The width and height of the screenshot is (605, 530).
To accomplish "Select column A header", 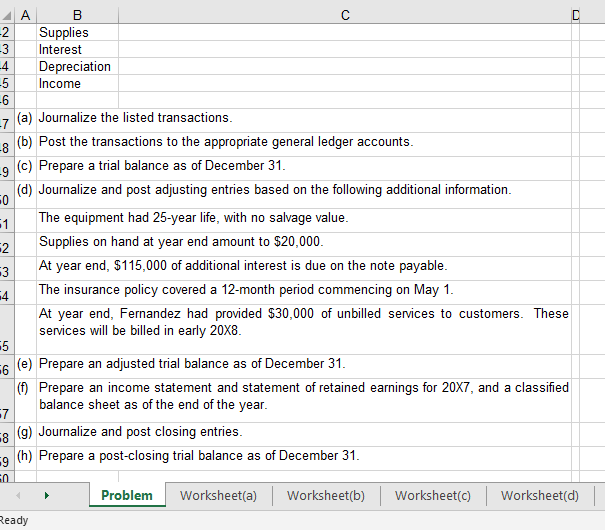I will (25, 15).
